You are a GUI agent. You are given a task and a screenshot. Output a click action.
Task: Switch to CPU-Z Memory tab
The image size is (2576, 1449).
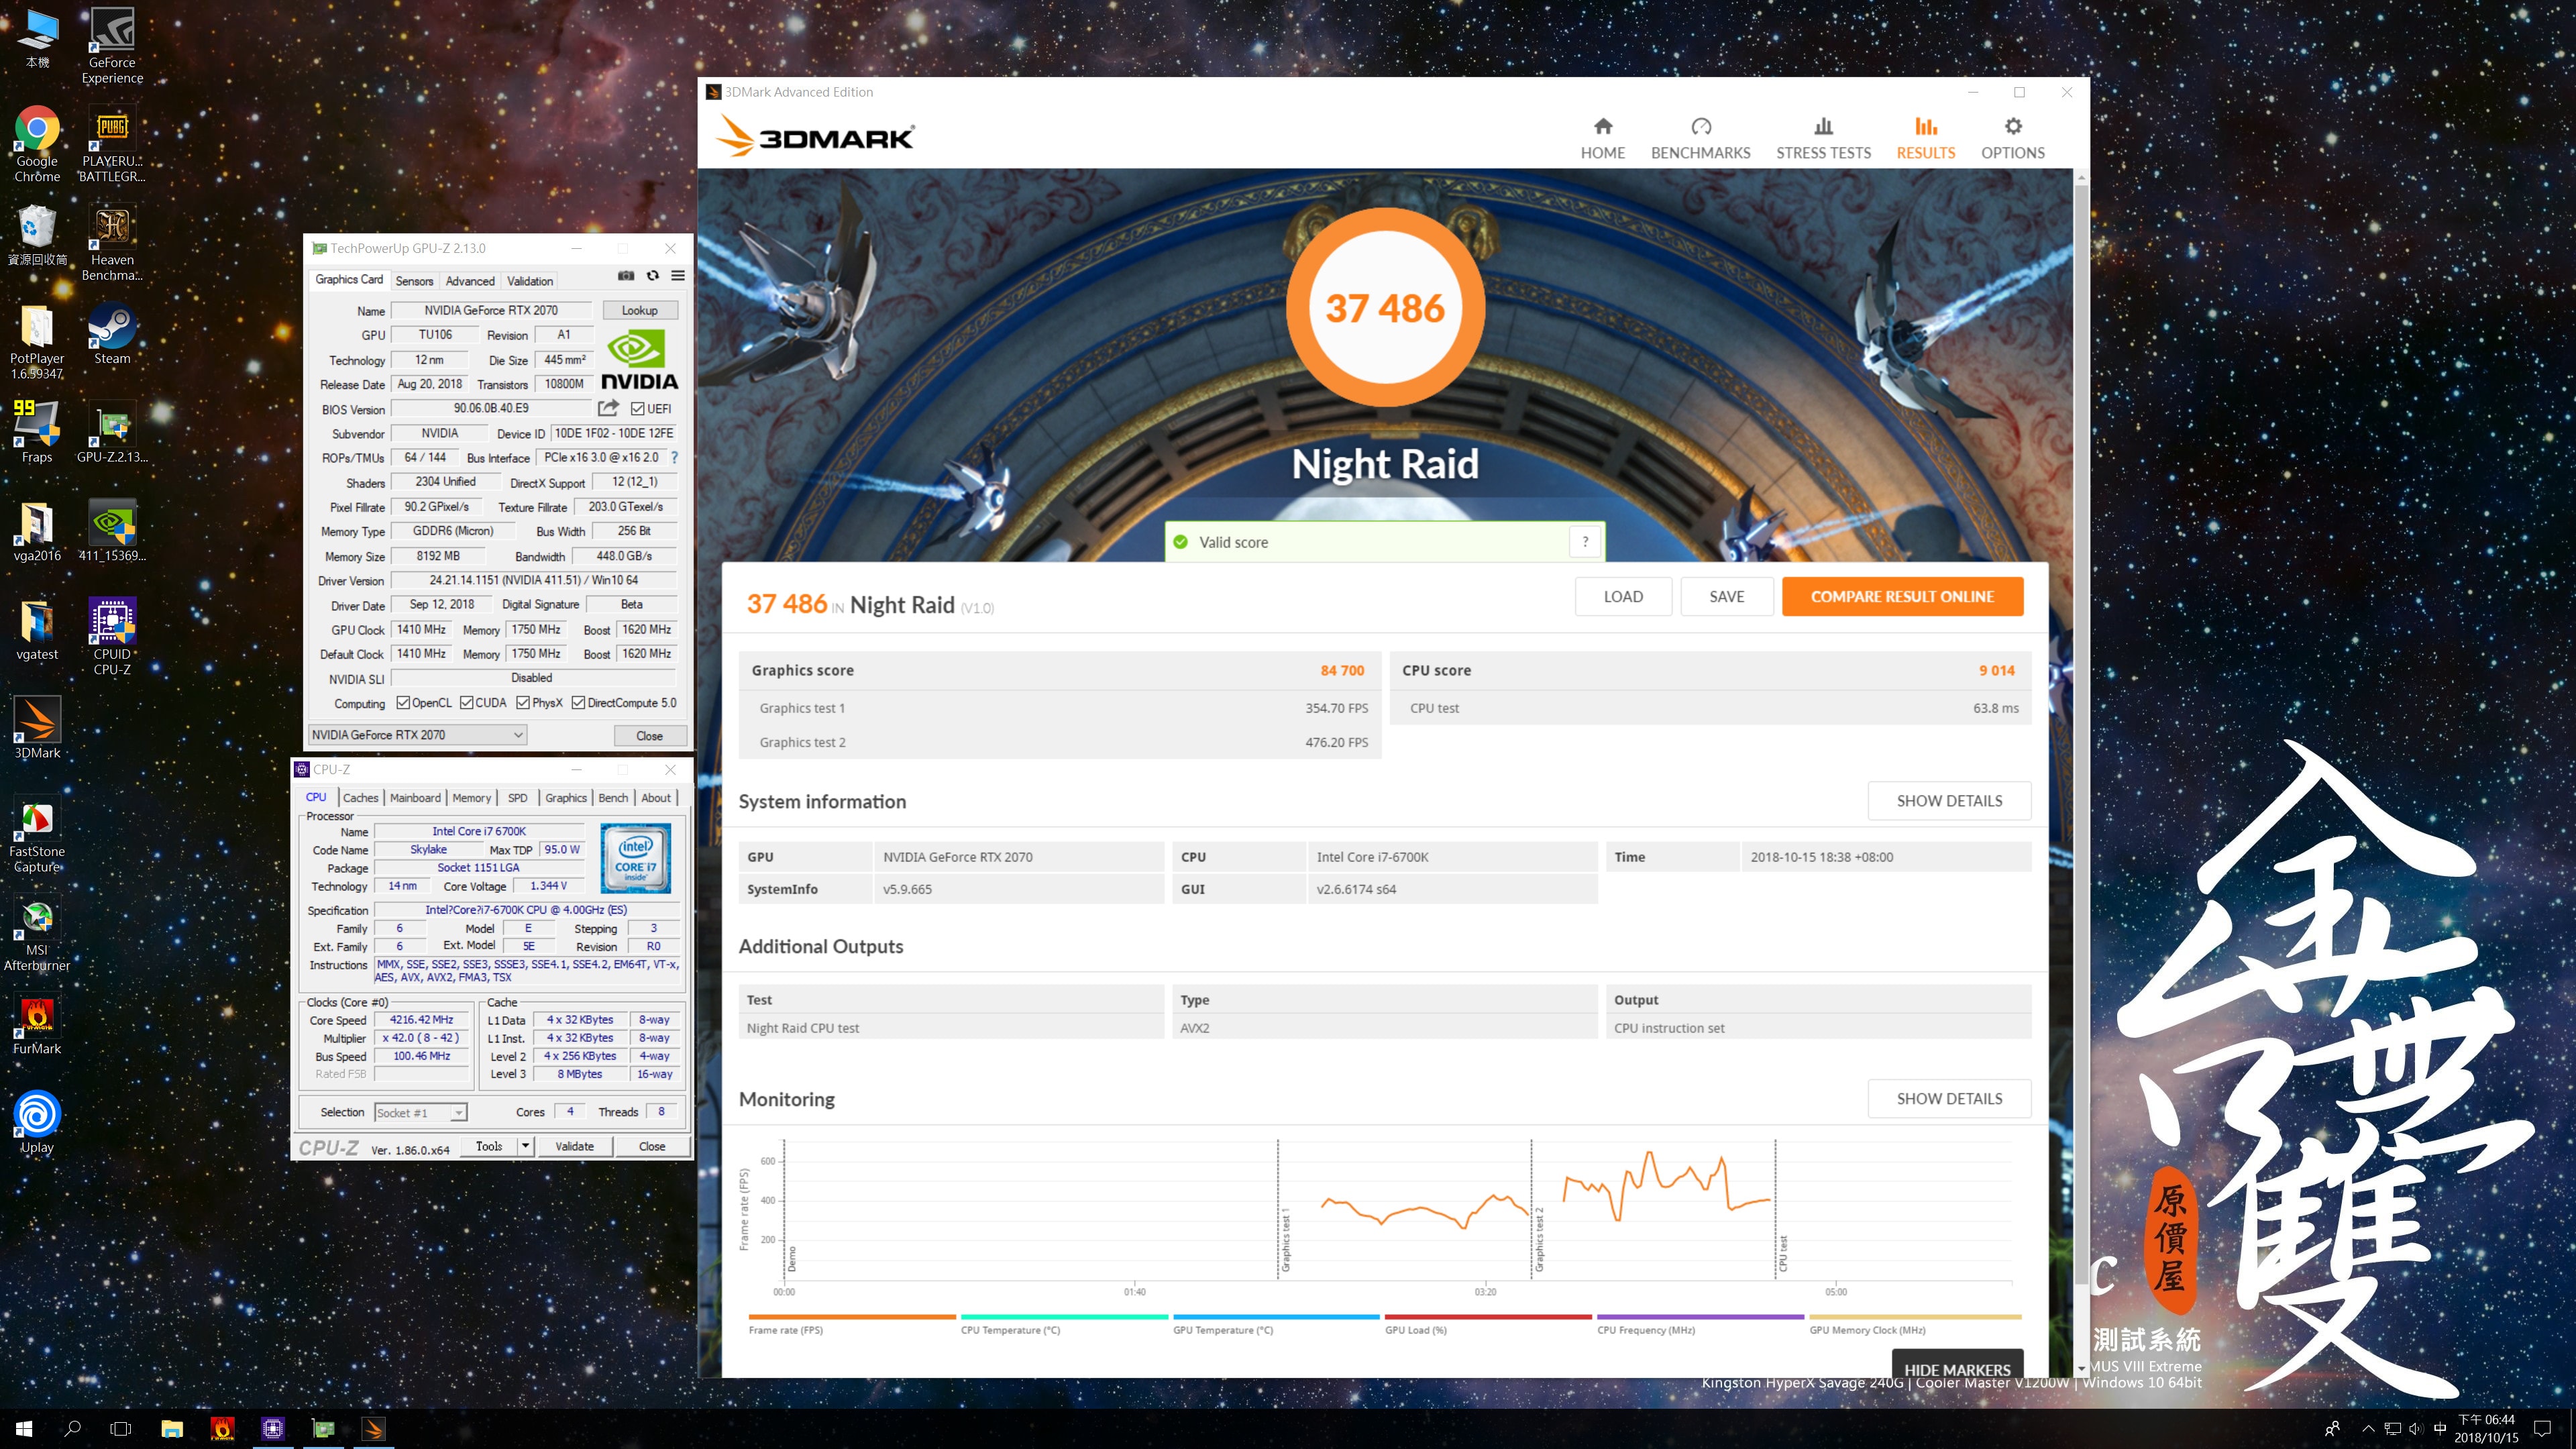pos(472,798)
